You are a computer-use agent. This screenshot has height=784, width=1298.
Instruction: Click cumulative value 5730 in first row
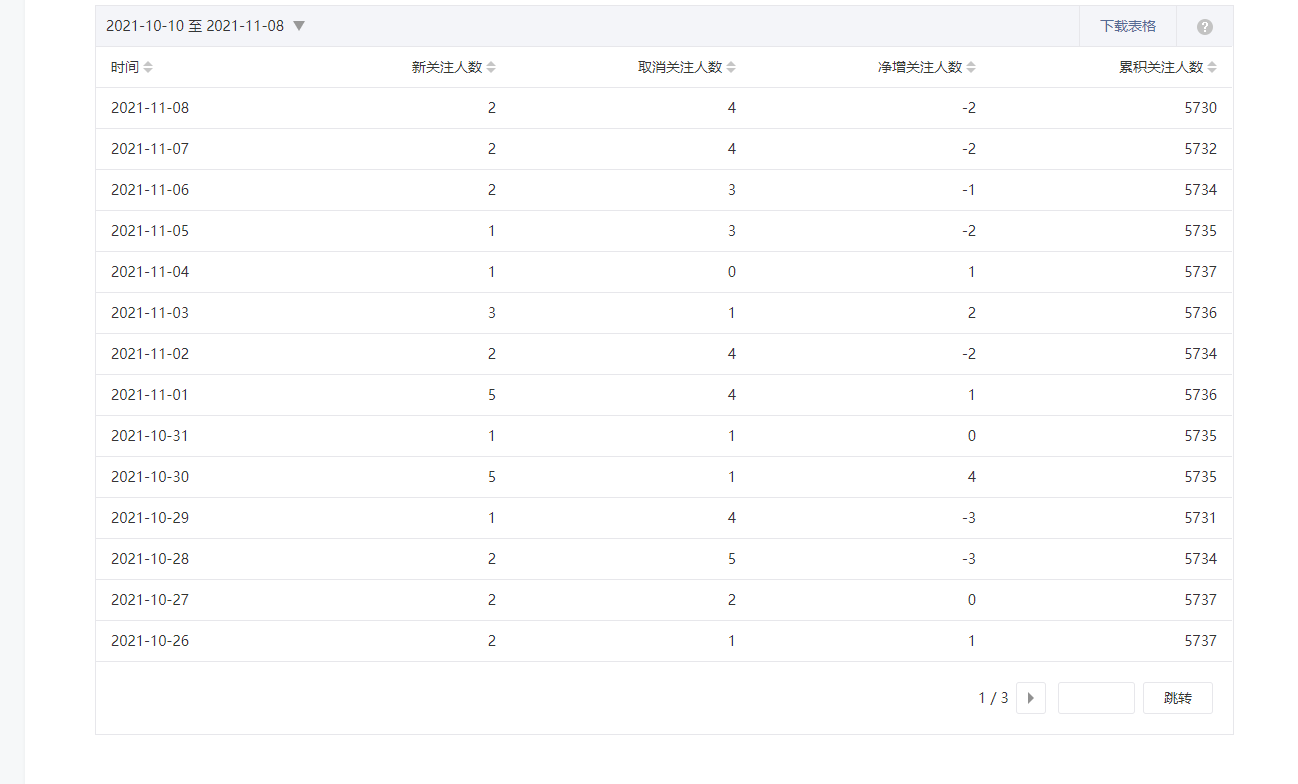pyautogui.click(x=1200, y=108)
